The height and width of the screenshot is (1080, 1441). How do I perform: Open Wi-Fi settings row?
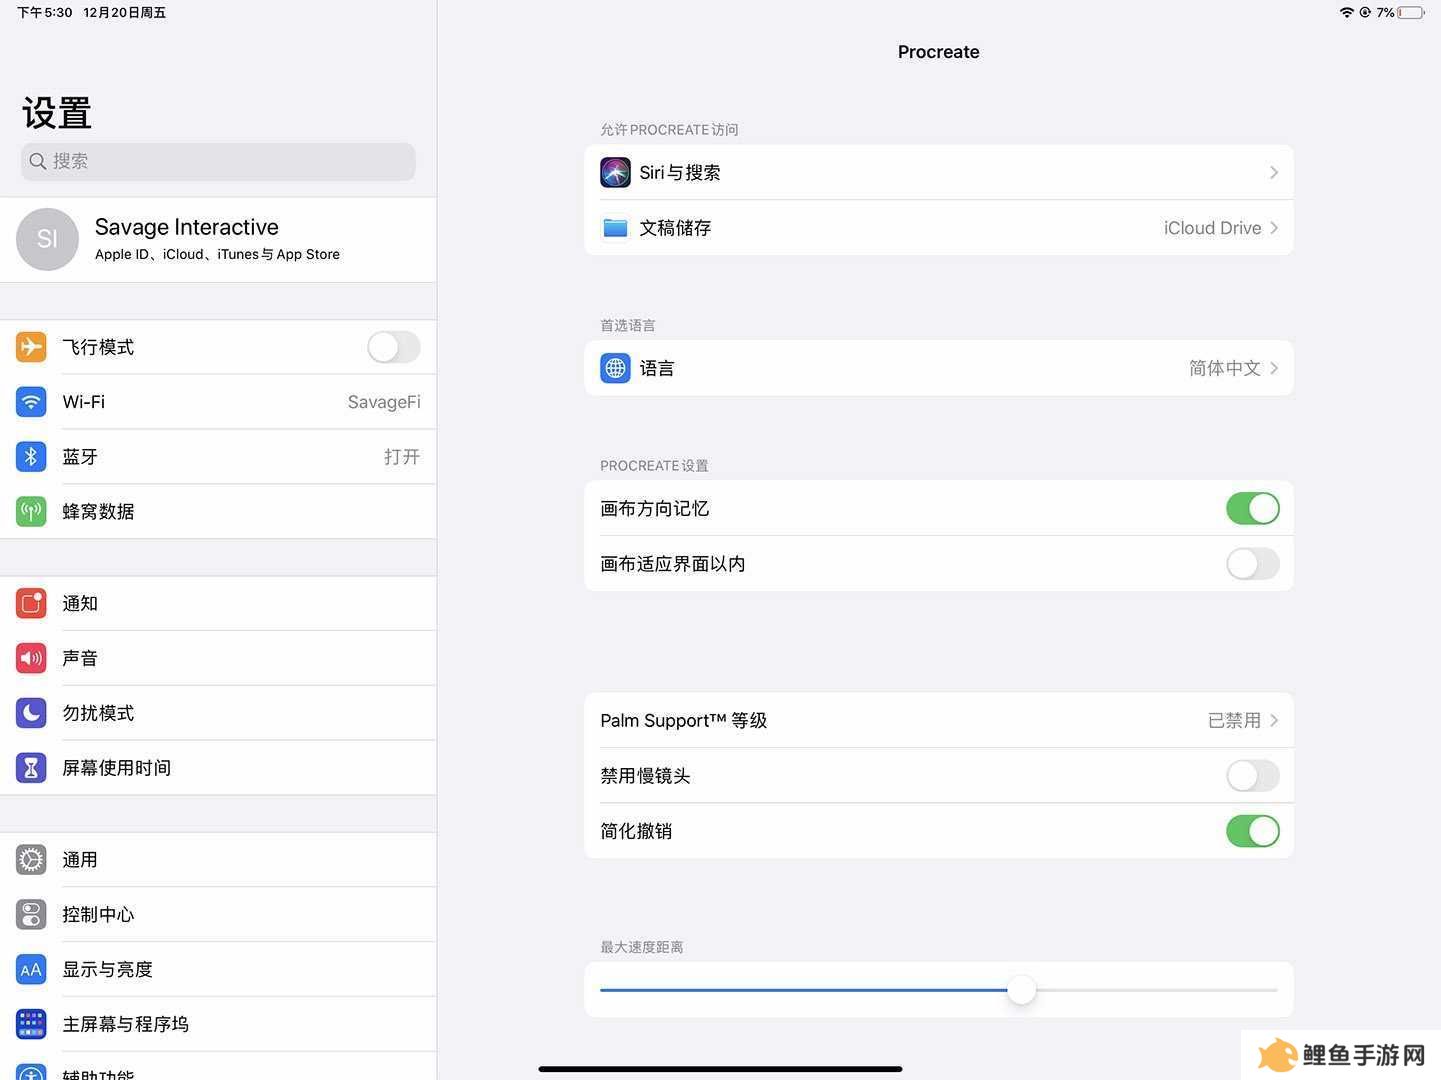pos(218,402)
